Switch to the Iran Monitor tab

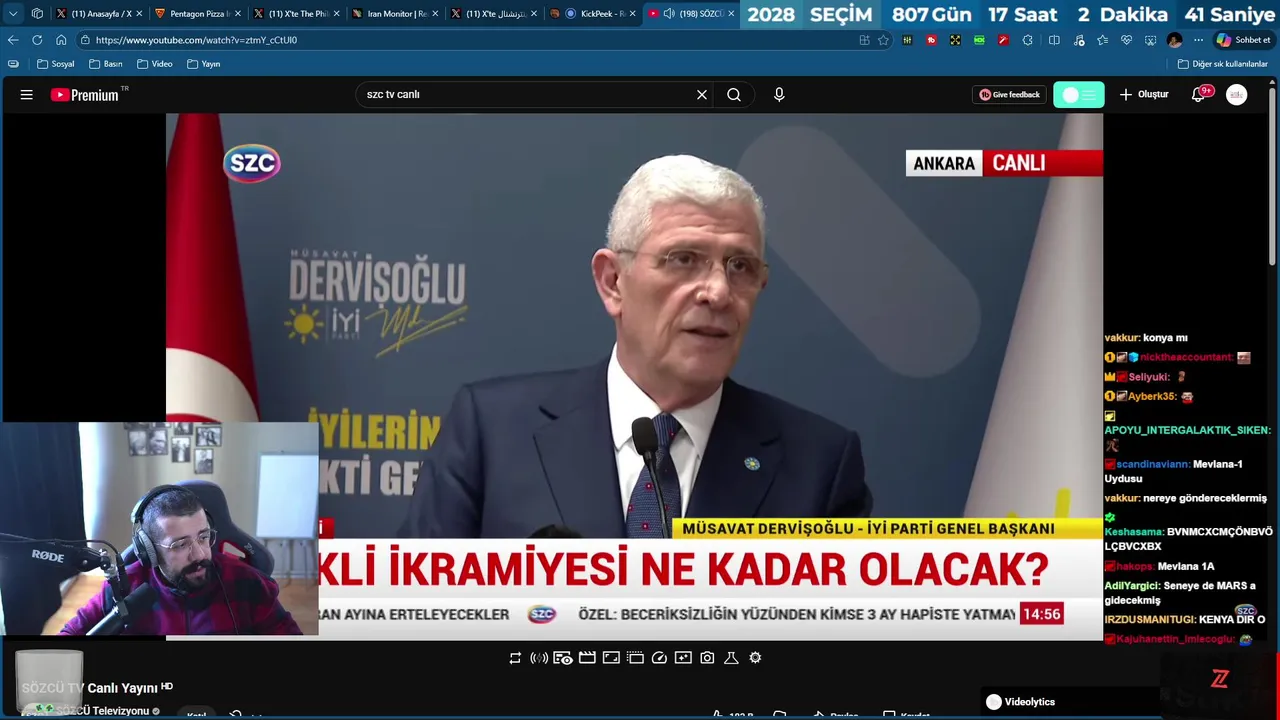pyautogui.click(x=393, y=14)
